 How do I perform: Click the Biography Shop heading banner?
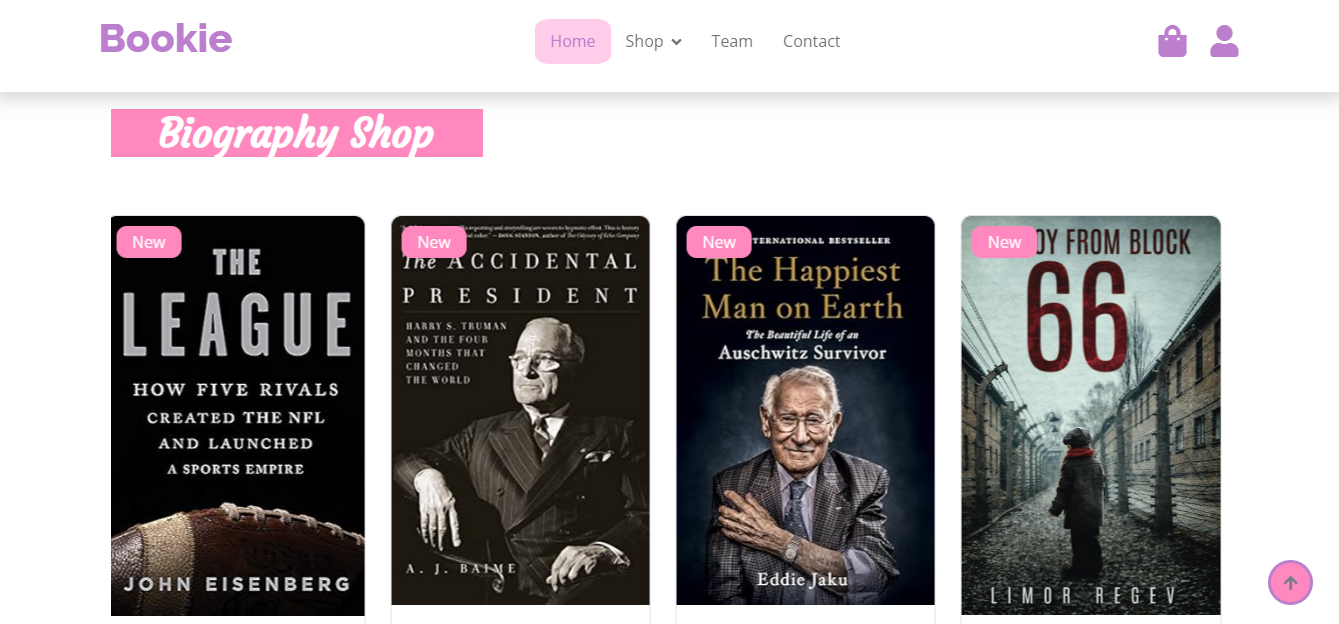[x=296, y=133]
